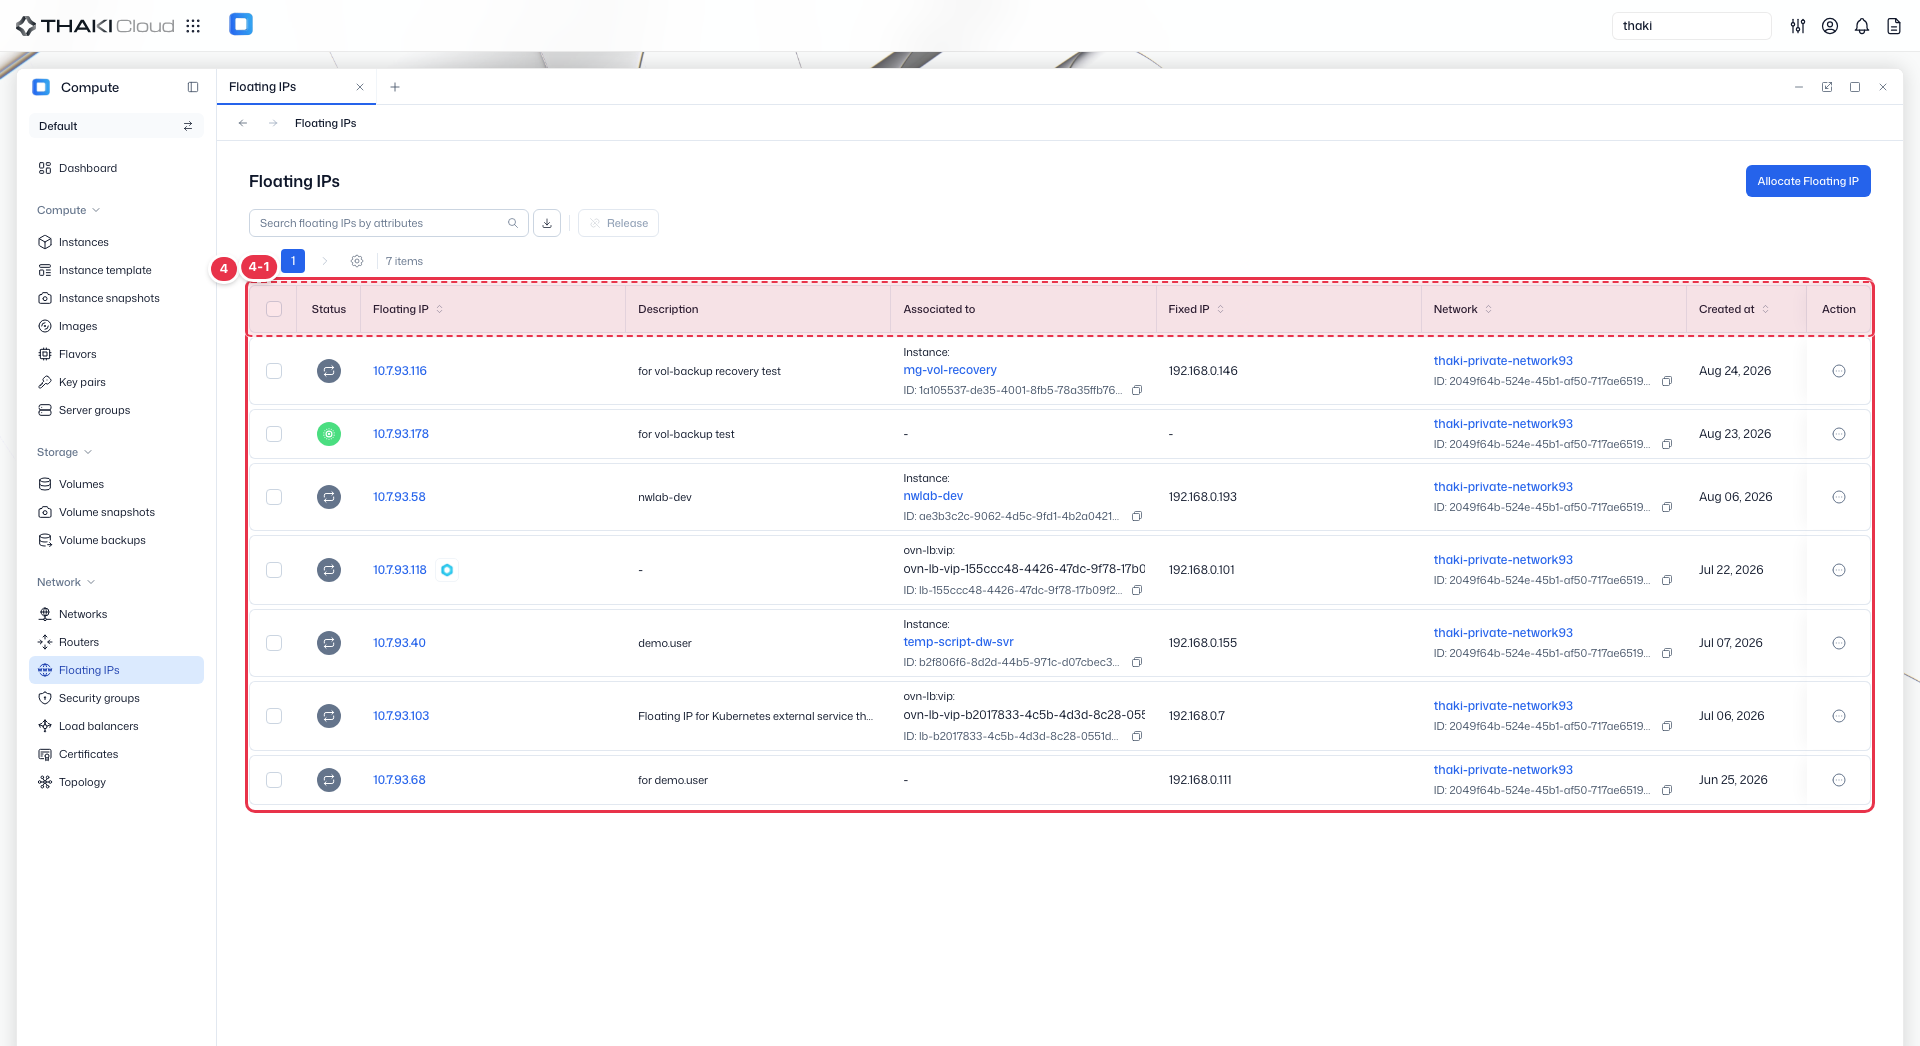Screen dimensions: 1920x1046
Task: Copy the mg-vol-recovery instance ID
Action: (x=1137, y=390)
